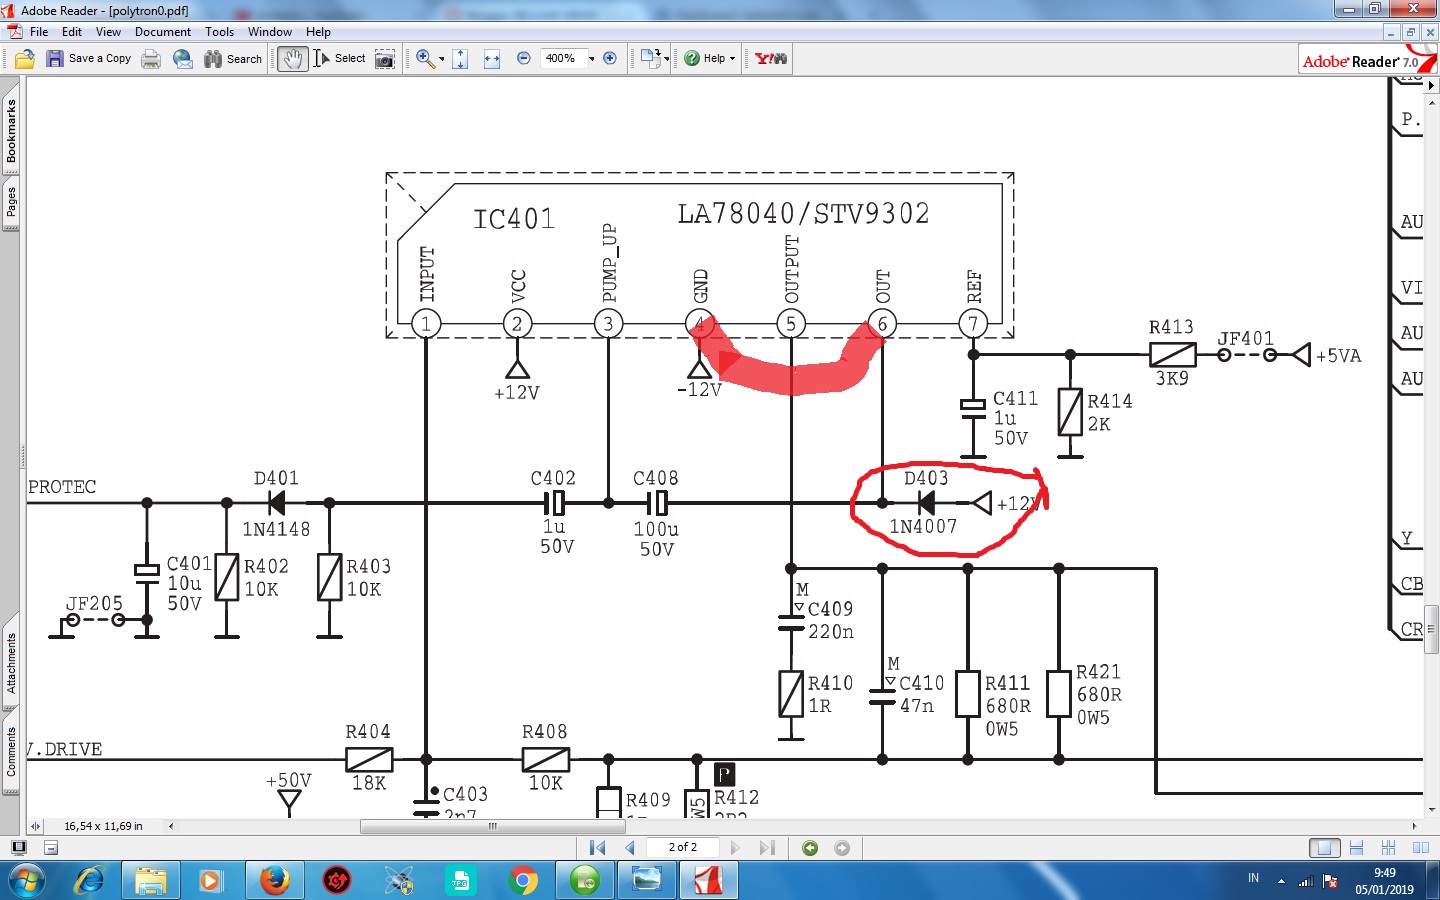1440x900 pixels.
Task: Click the Rotate view page icon
Action: tap(650, 59)
